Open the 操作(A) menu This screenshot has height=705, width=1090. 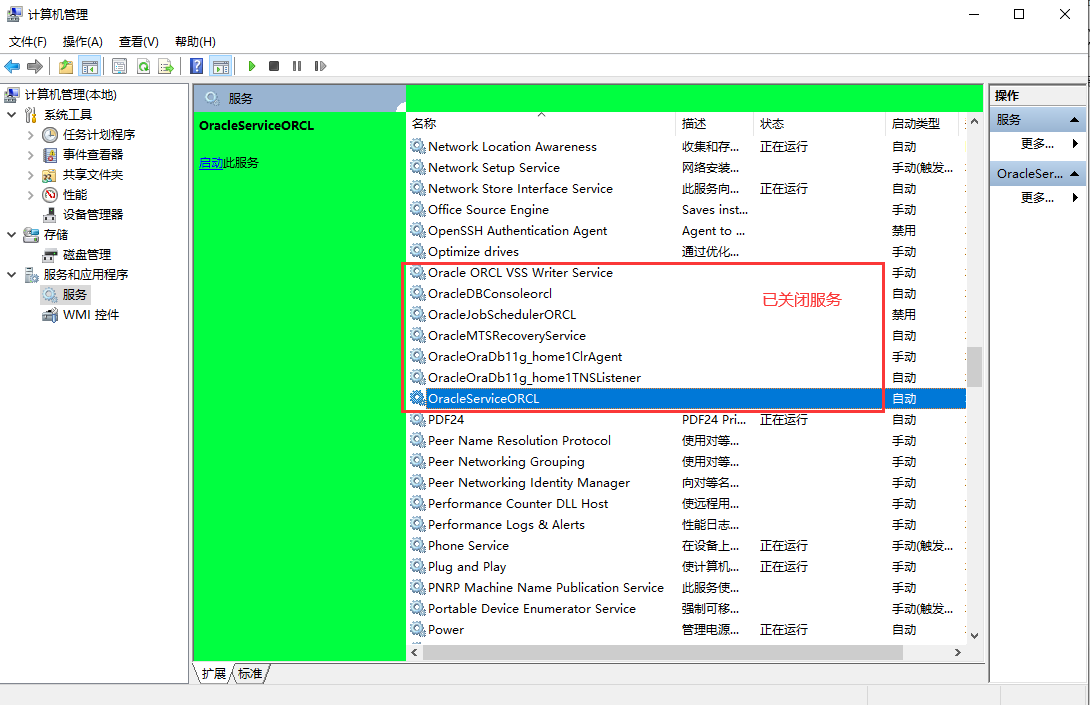(x=83, y=42)
